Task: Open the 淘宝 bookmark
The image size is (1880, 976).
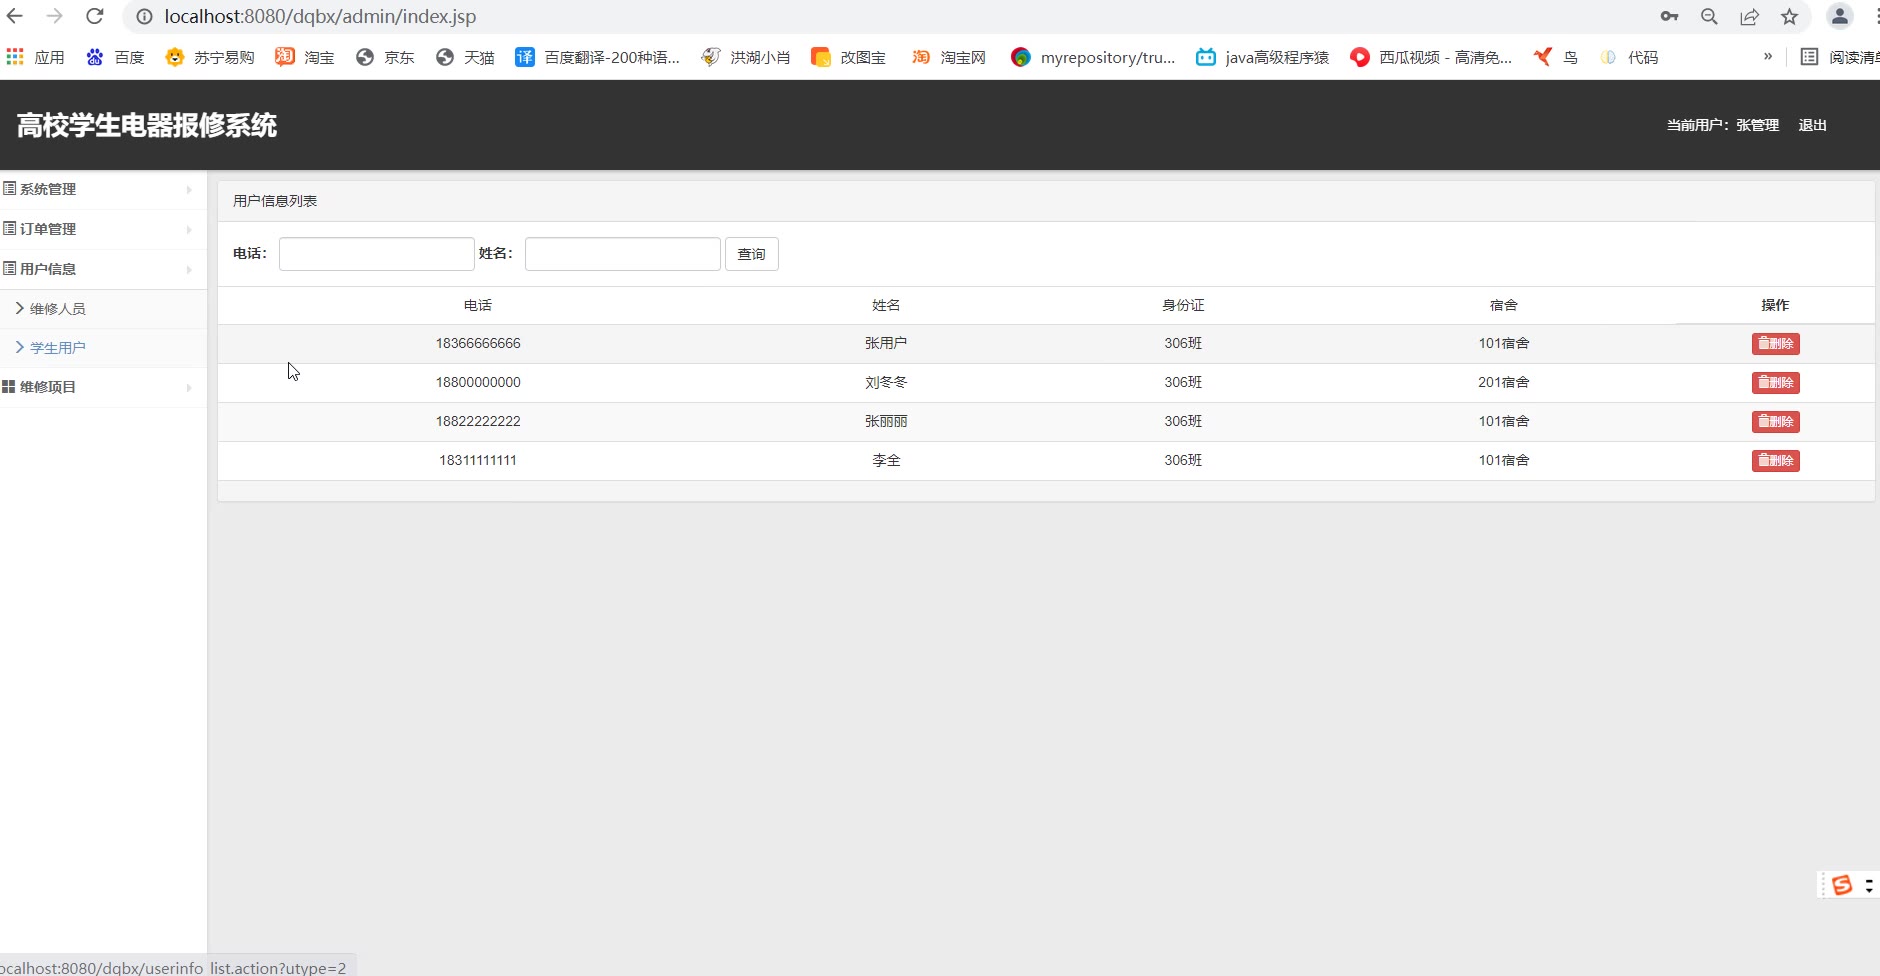Action: coord(305,57)
